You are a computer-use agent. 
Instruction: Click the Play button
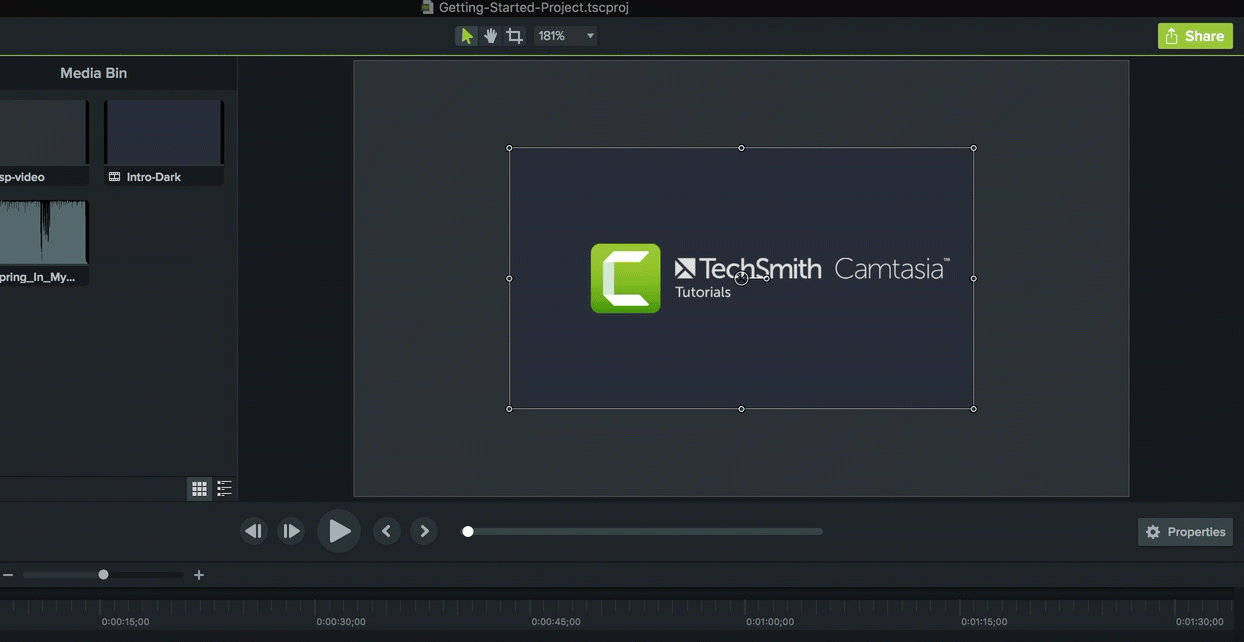(x=339, y=531)
